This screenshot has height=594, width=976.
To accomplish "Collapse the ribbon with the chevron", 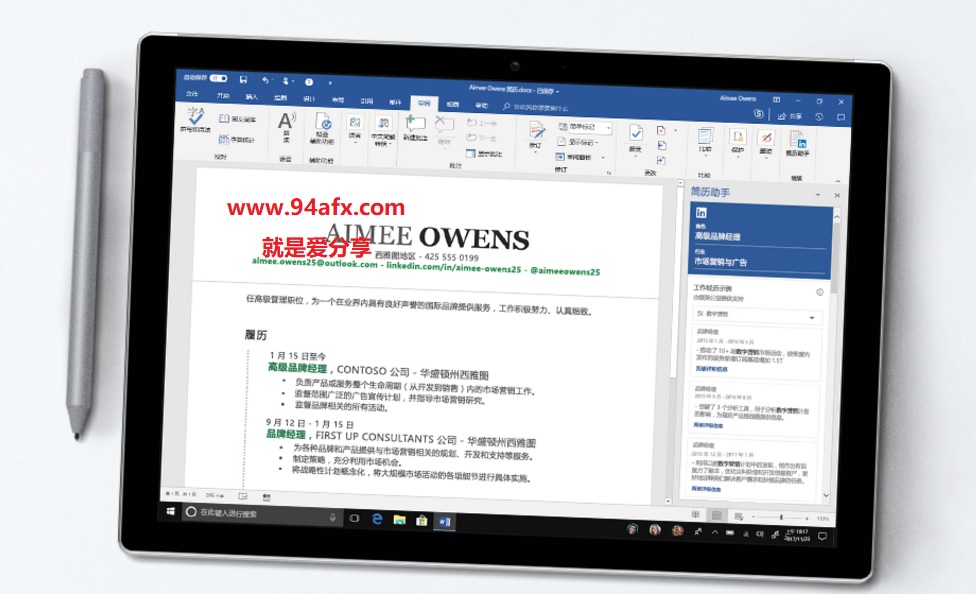I will point(838,181).
